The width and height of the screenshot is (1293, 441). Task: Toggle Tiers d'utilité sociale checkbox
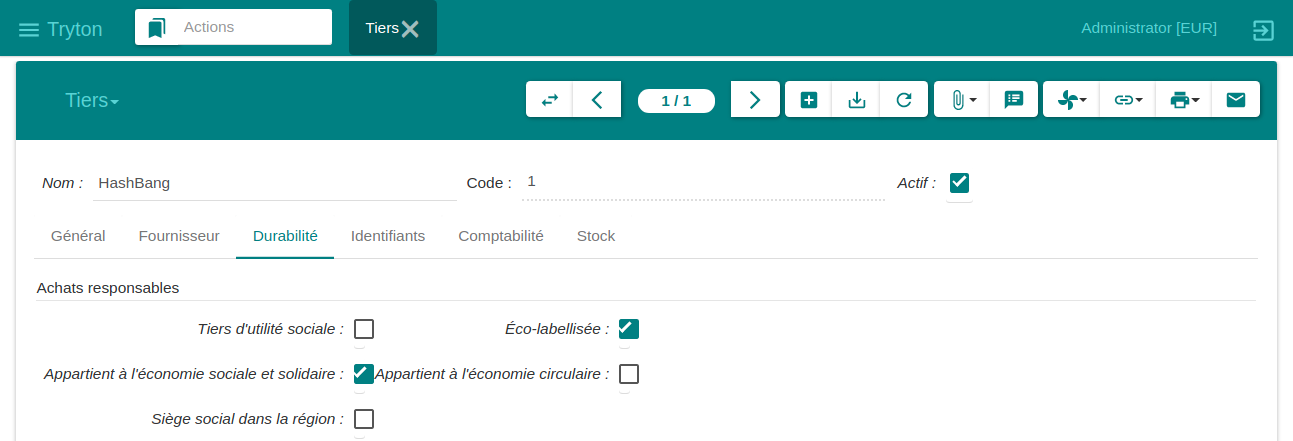click(364, 329)
